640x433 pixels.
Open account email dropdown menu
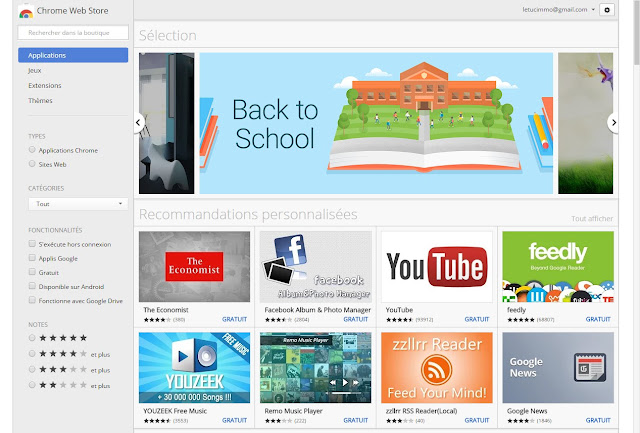559,10
